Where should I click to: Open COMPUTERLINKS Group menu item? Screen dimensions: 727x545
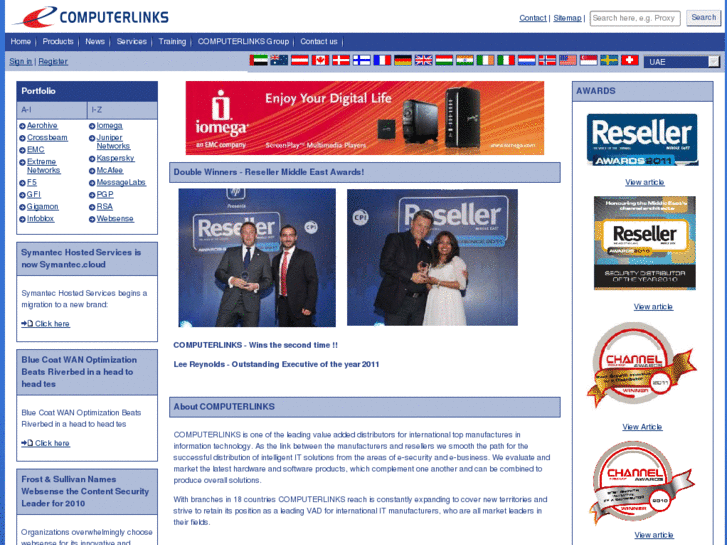tap(243, 41)
